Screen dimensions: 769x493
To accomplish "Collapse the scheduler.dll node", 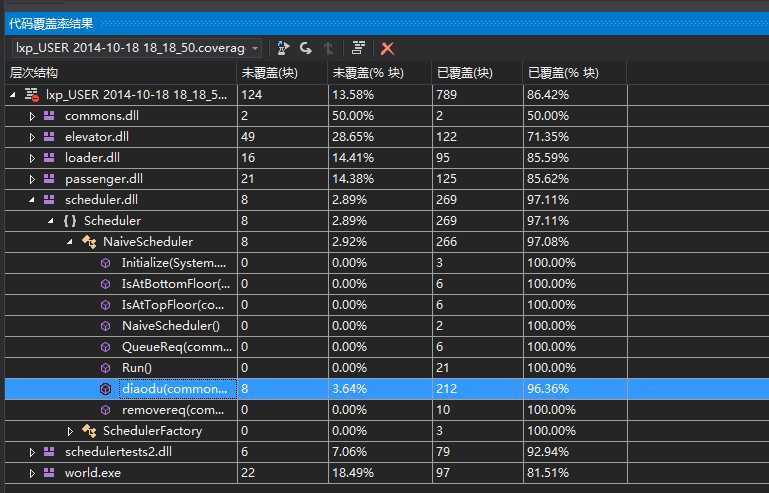I will pyautogui.click(x=32, y=200).
